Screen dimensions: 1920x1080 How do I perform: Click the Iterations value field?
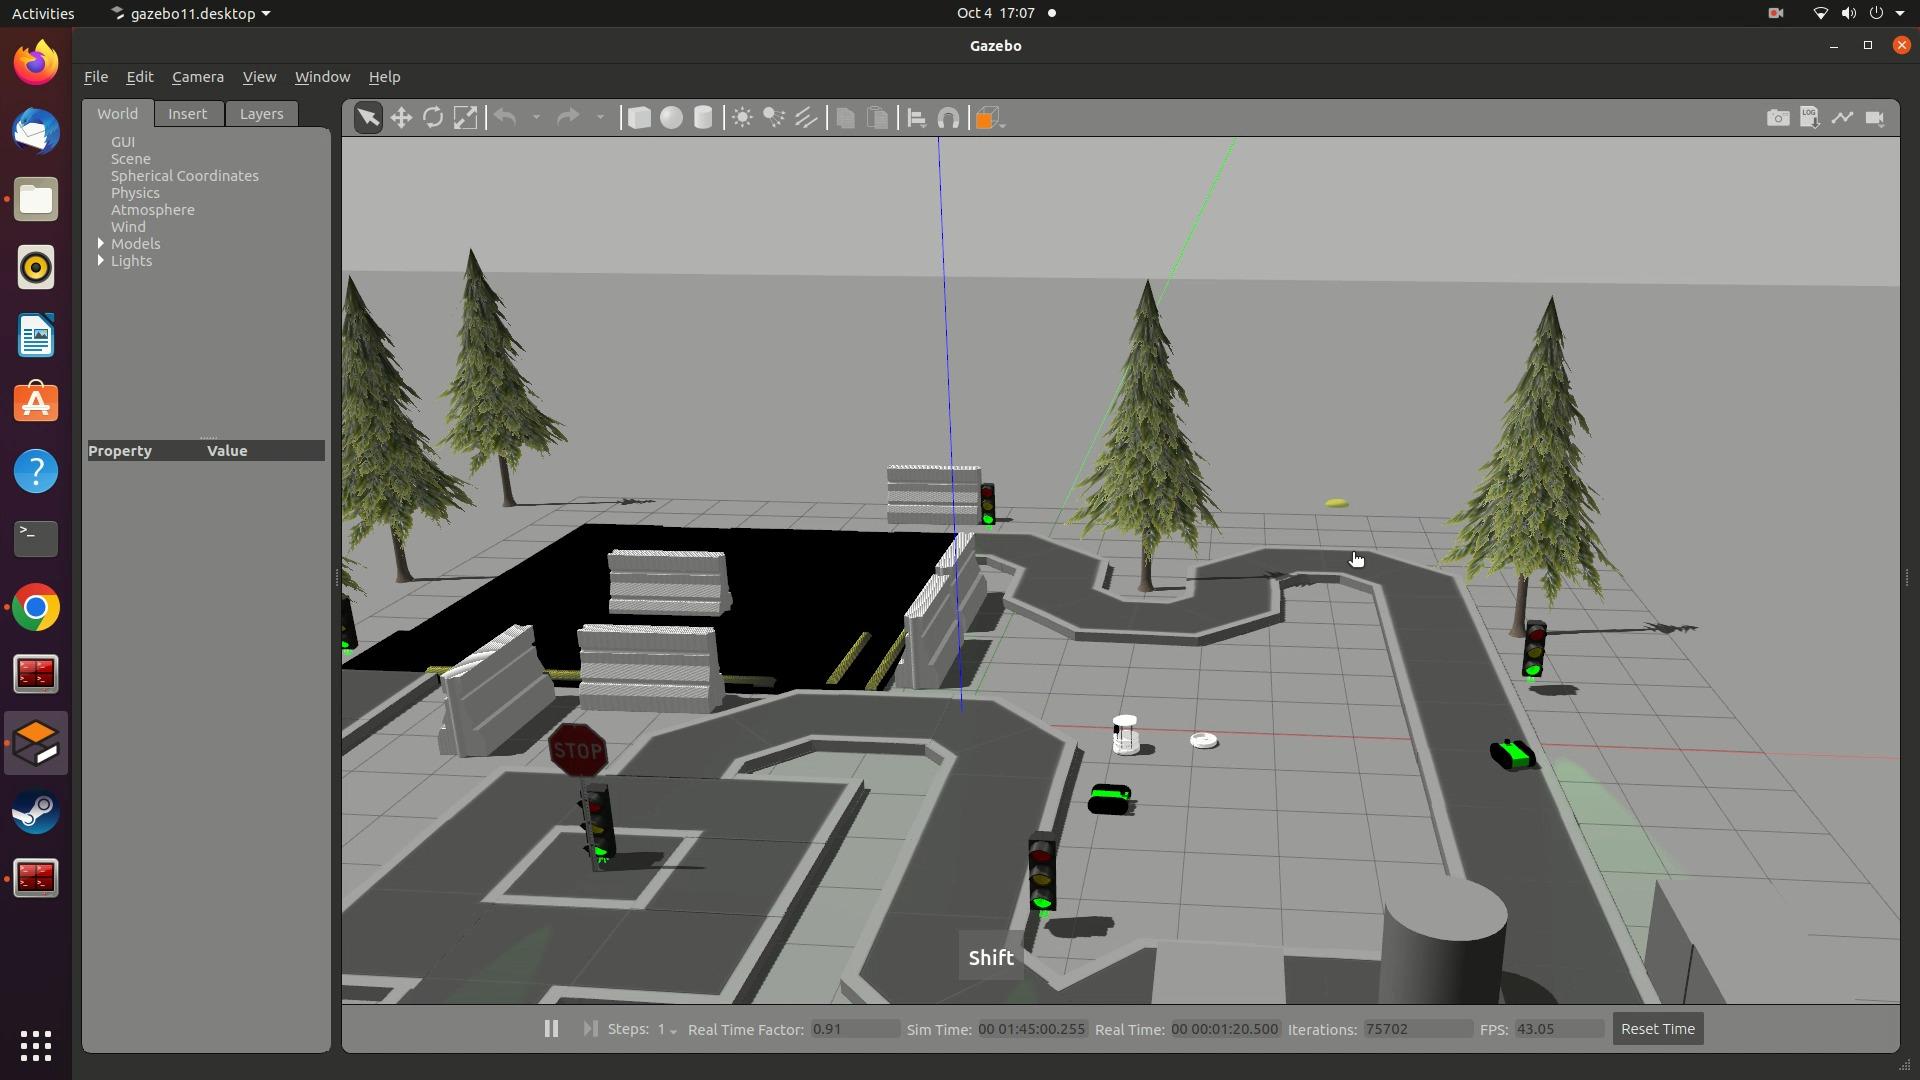(1417, 1029)
